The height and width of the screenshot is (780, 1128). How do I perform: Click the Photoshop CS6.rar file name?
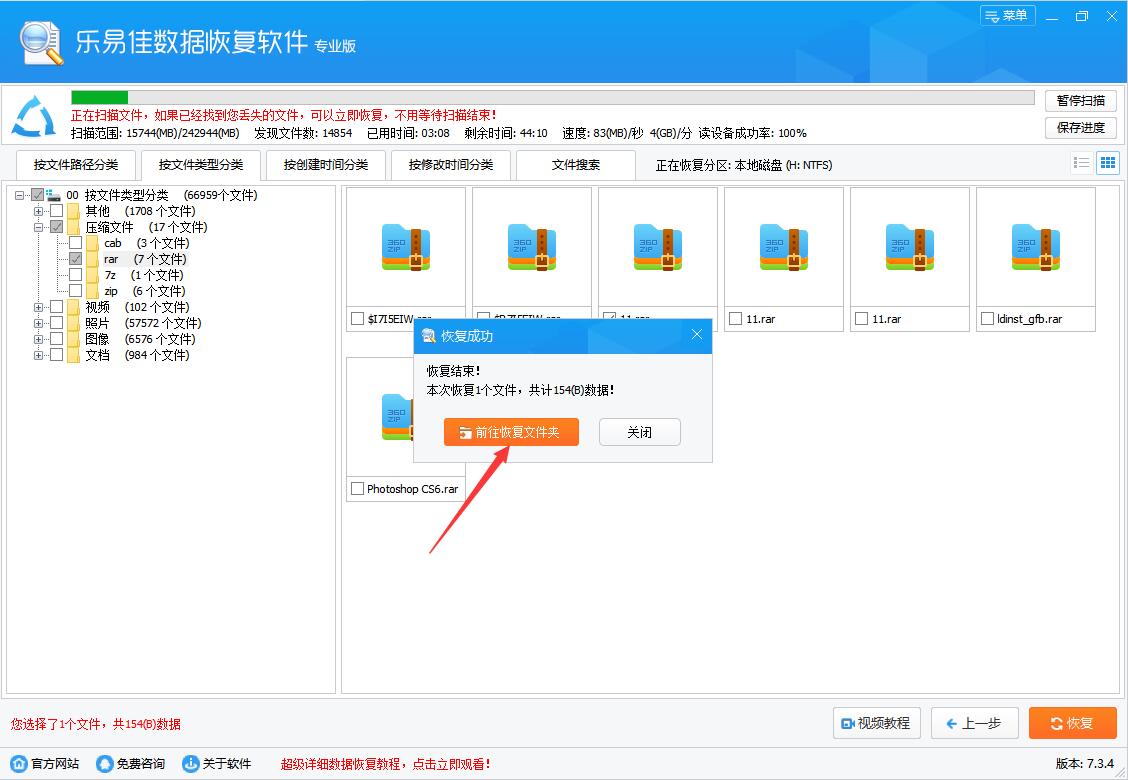[x=412, y=489]
